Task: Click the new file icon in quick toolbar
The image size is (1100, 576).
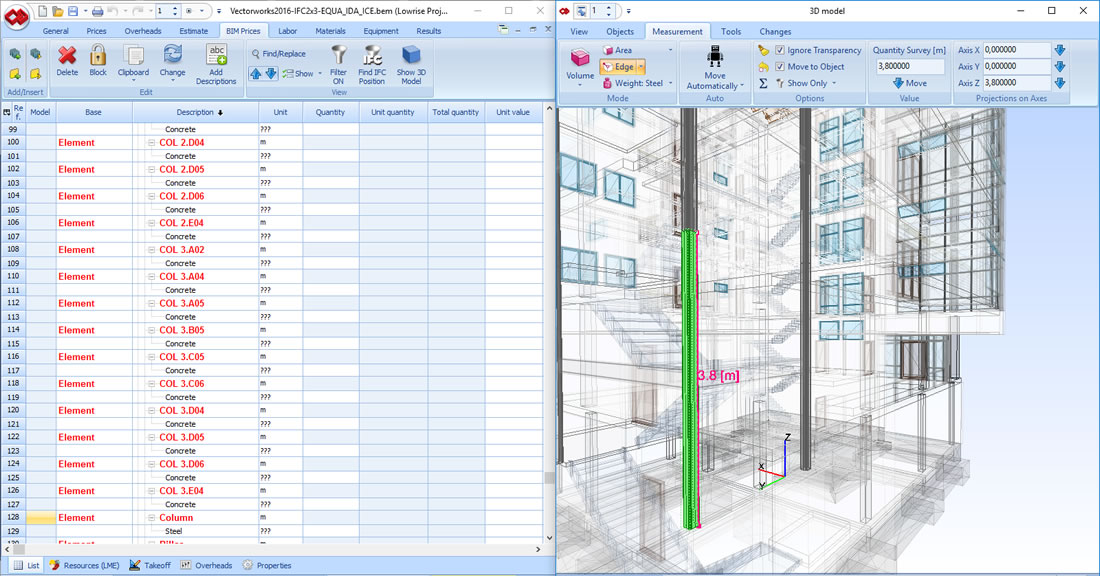Action: click(43, 11)
